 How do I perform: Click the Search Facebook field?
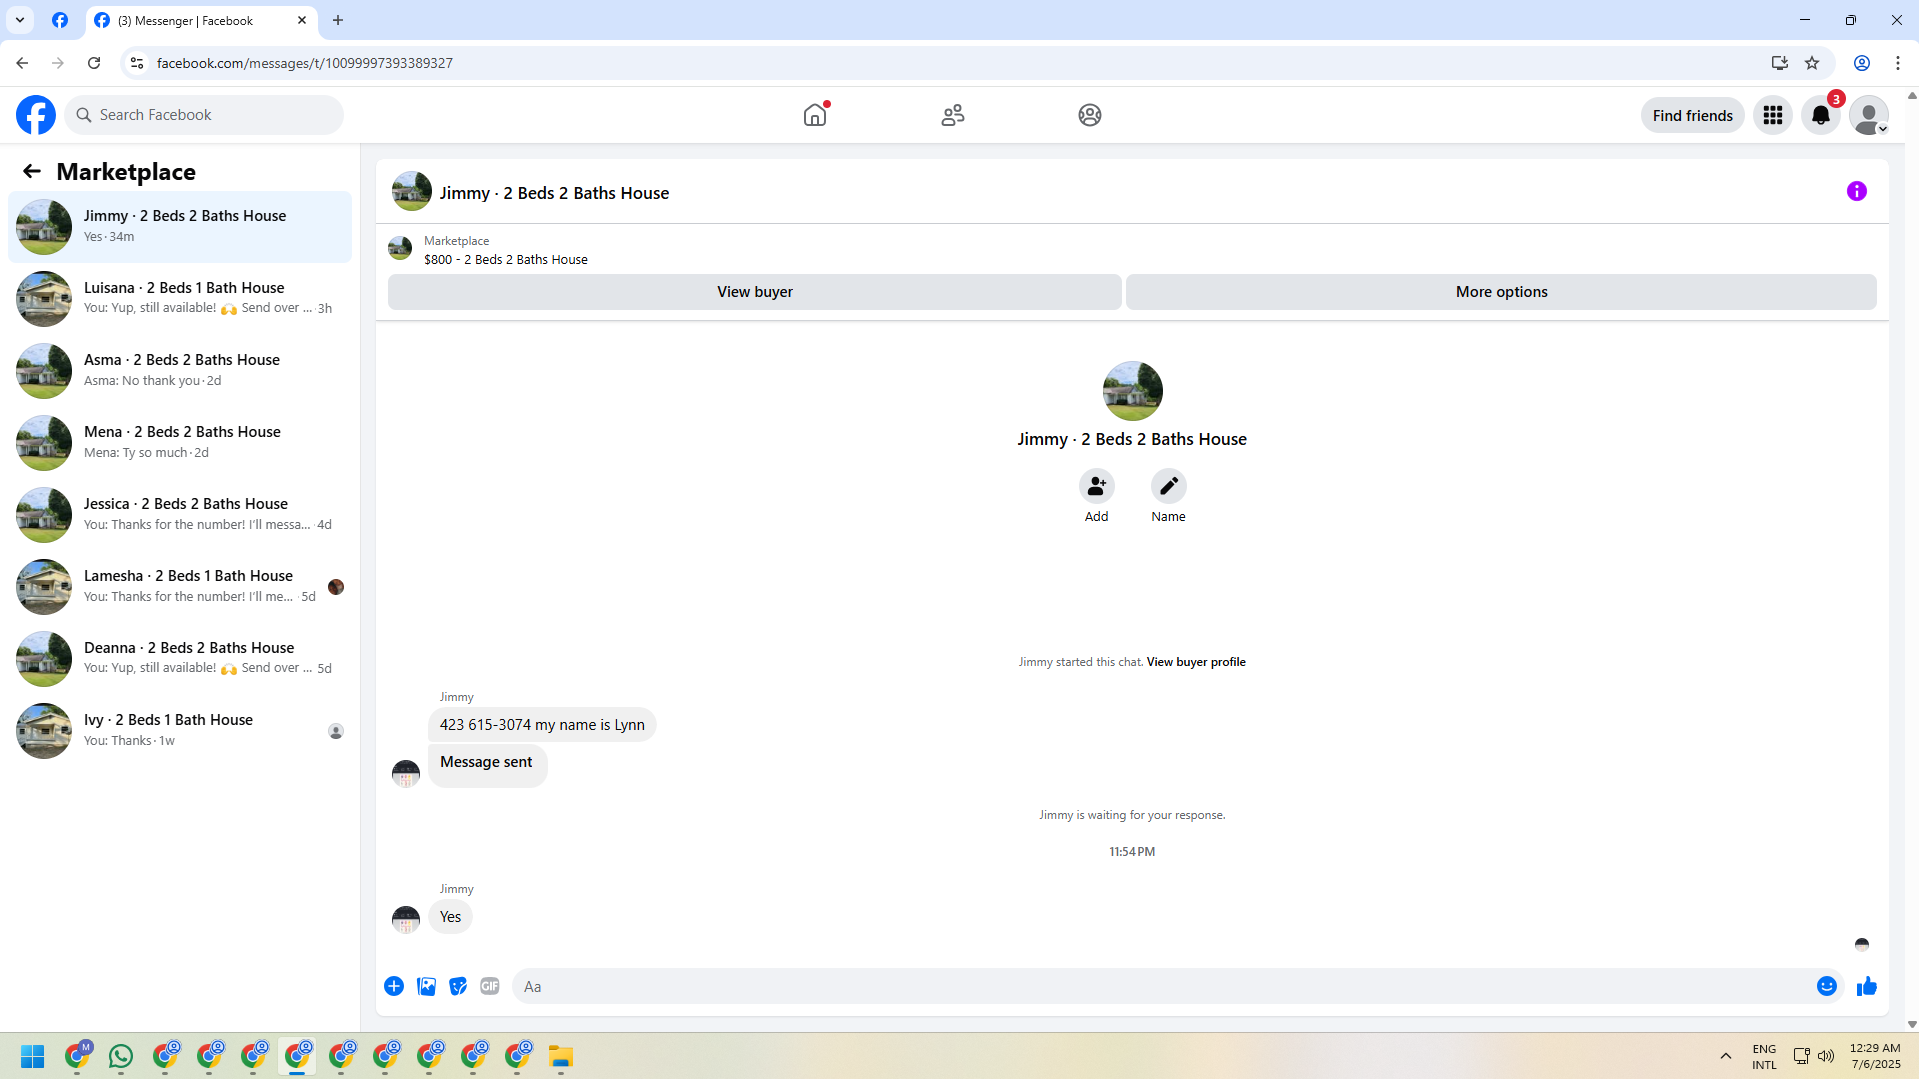204,115
